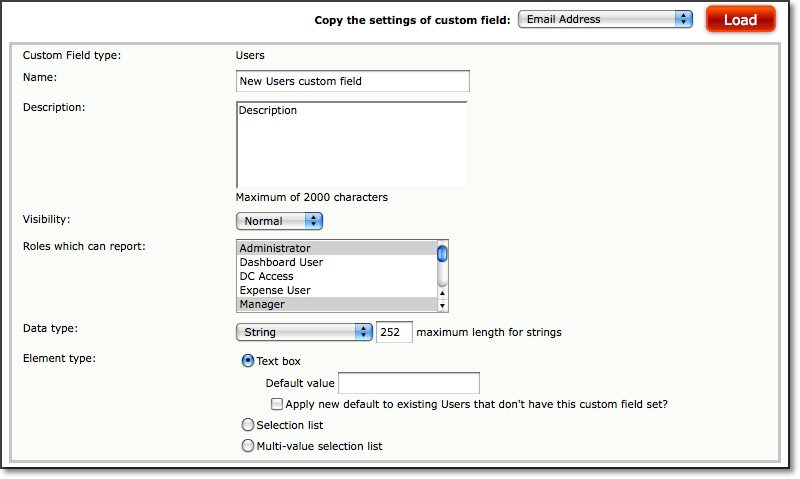Open the Visibility Normal dropdown
Screen dimensions: 800x479
pos(279,221)
